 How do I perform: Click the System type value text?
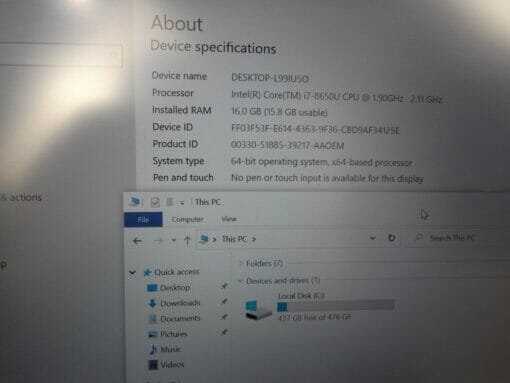pyautogui.click(x=322, y=162)
